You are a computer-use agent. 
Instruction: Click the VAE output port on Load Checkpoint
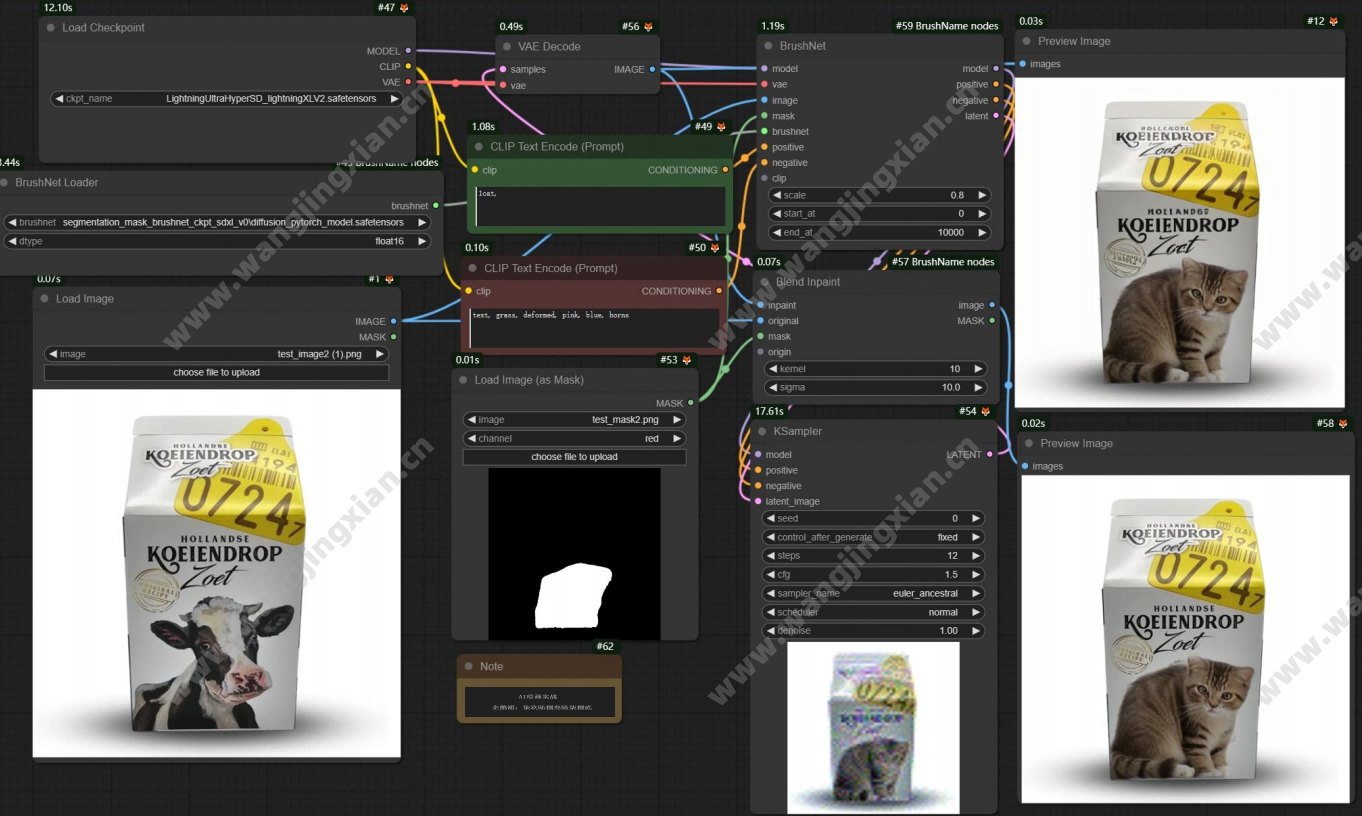click(x=408, y=82)
